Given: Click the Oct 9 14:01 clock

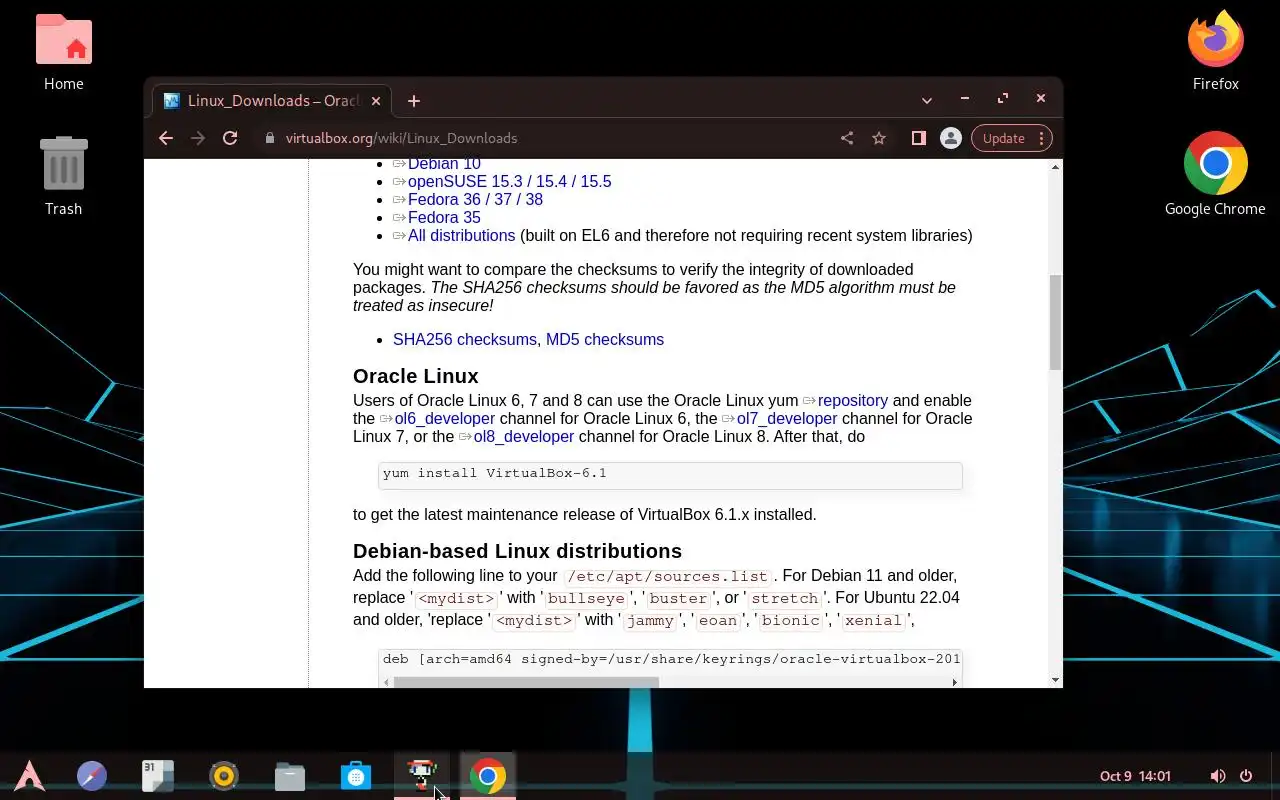Looking at the screenshot, I should tap(1135, 776).
